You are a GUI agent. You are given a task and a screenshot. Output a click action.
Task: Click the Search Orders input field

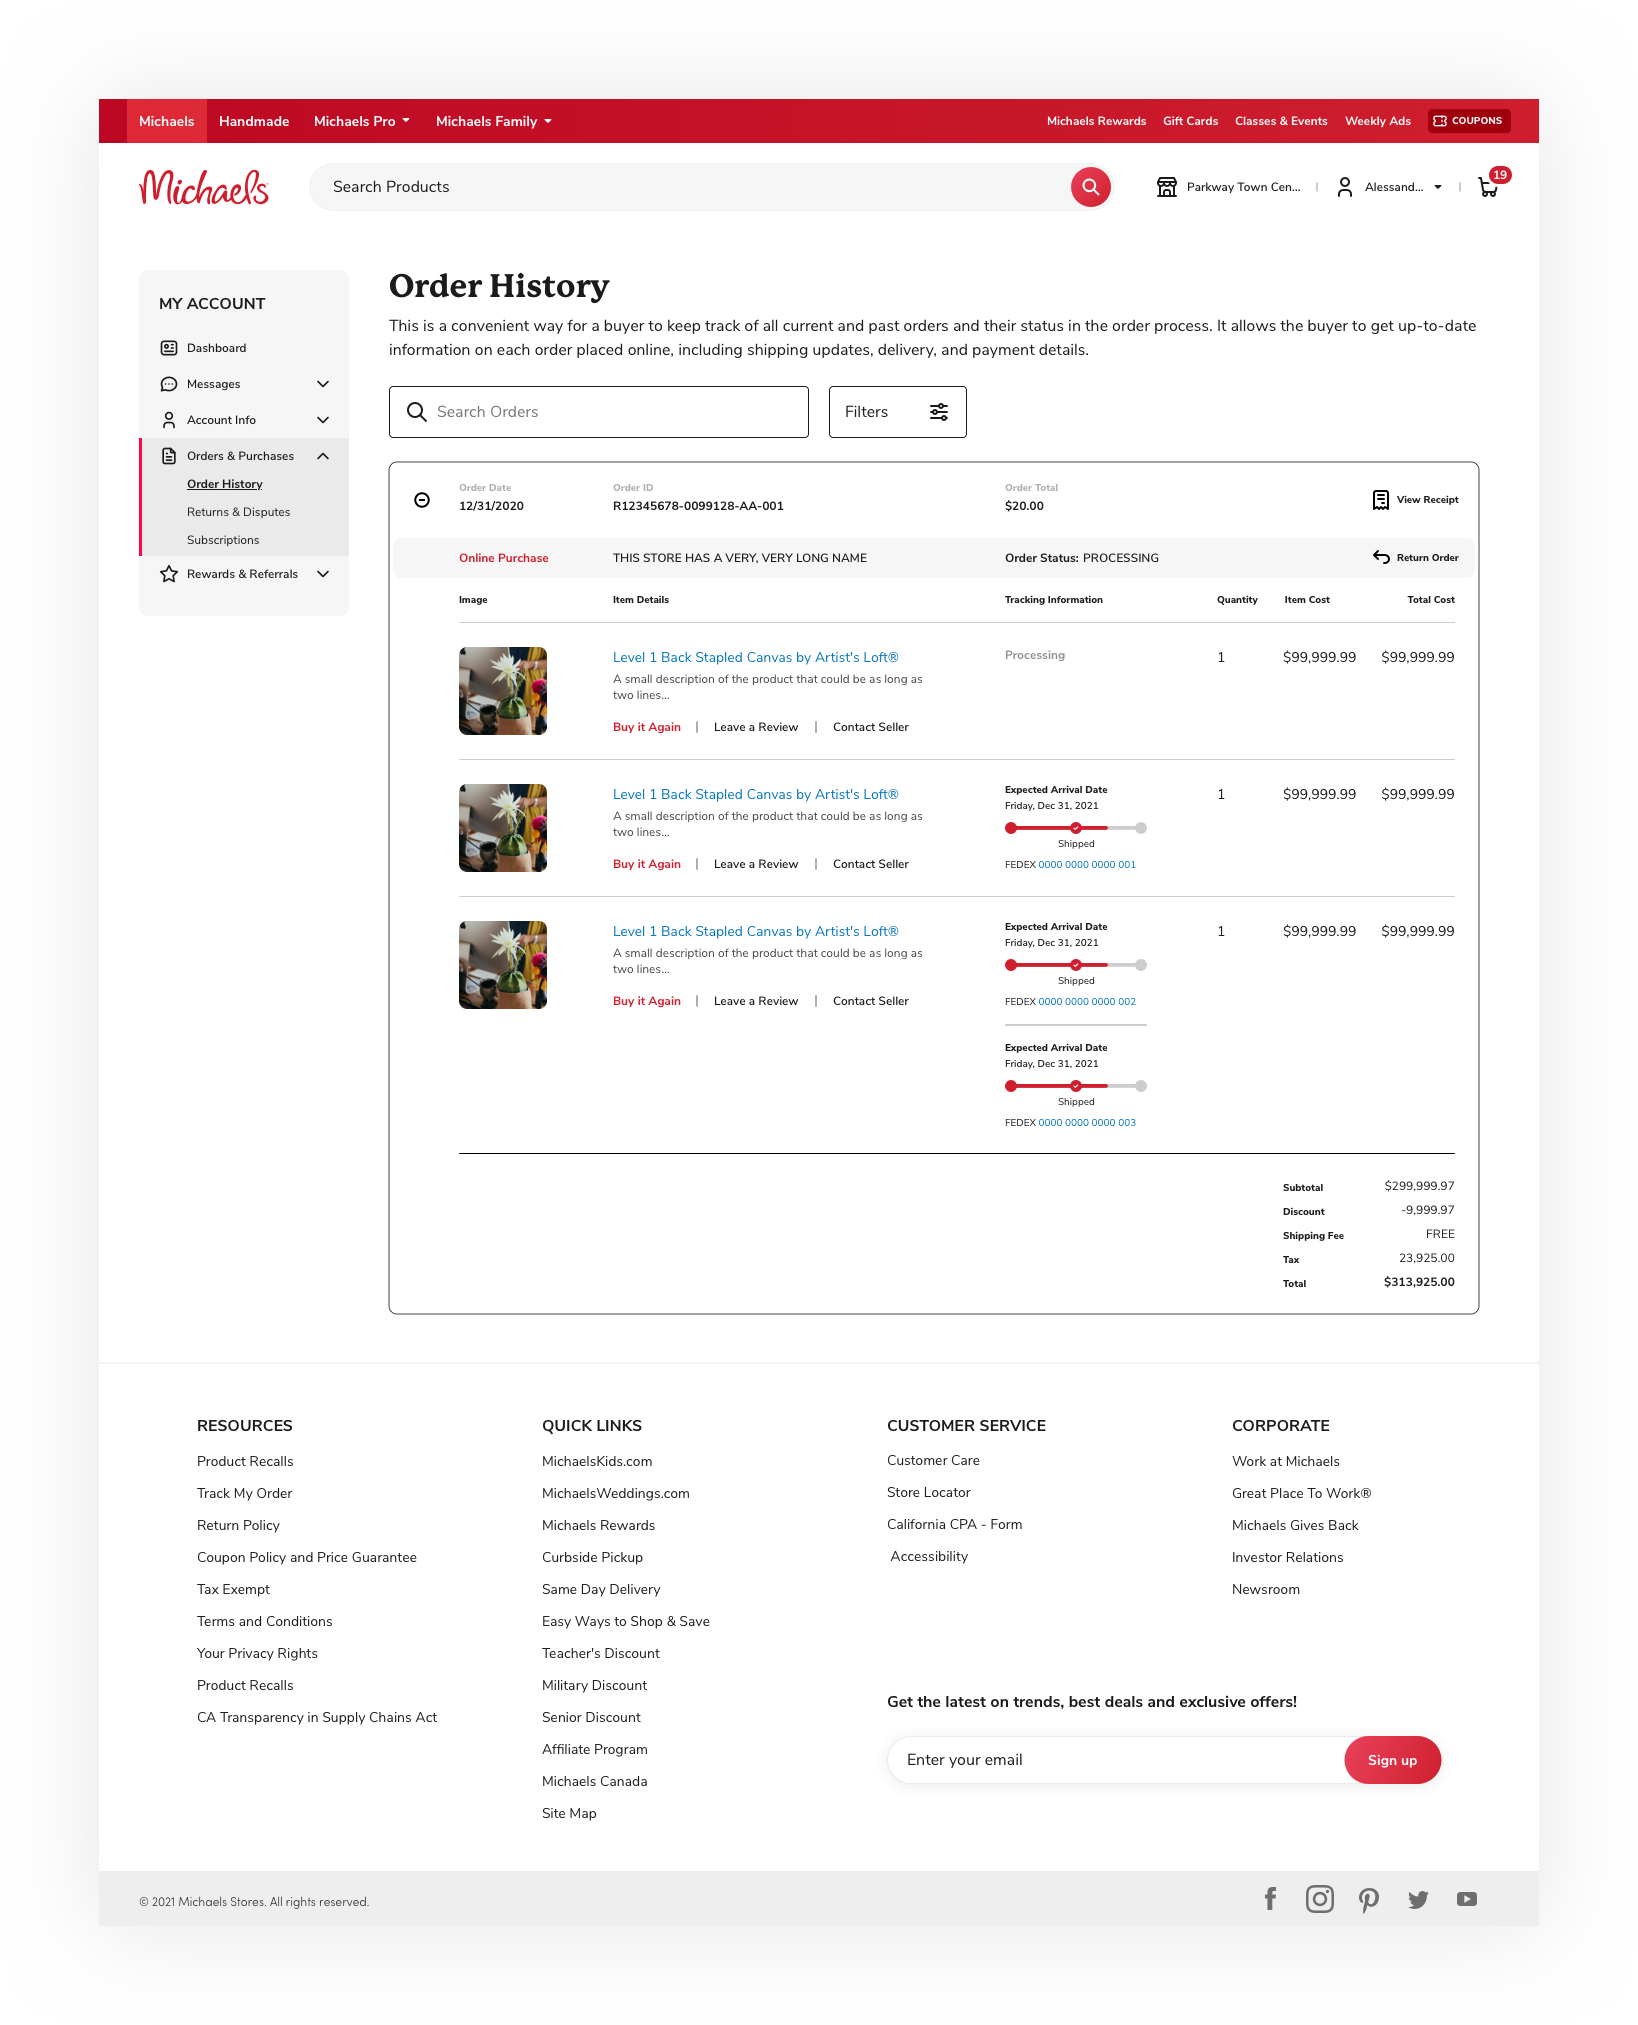(599, 412)
